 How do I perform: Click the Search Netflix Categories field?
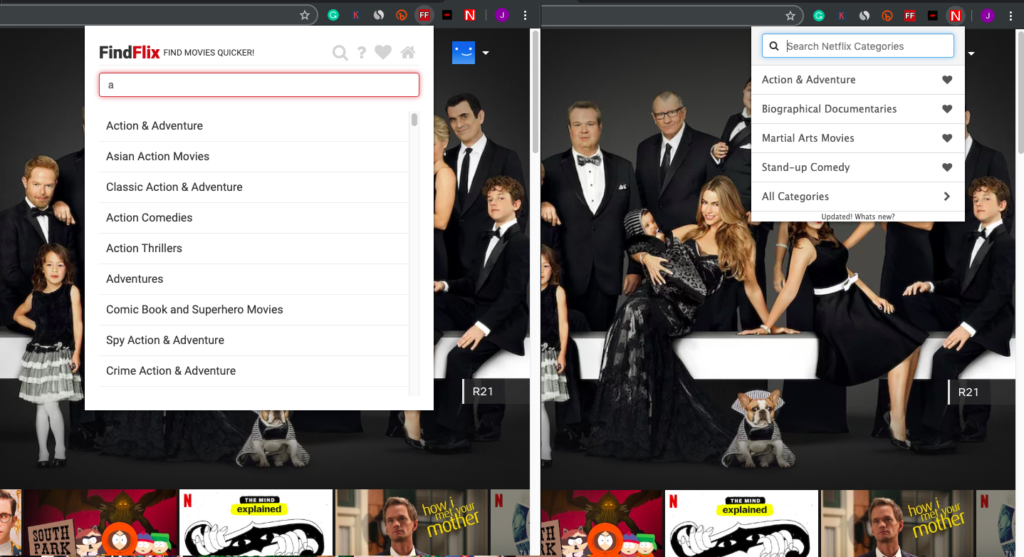pyautogui.click(x=857, y=46)
